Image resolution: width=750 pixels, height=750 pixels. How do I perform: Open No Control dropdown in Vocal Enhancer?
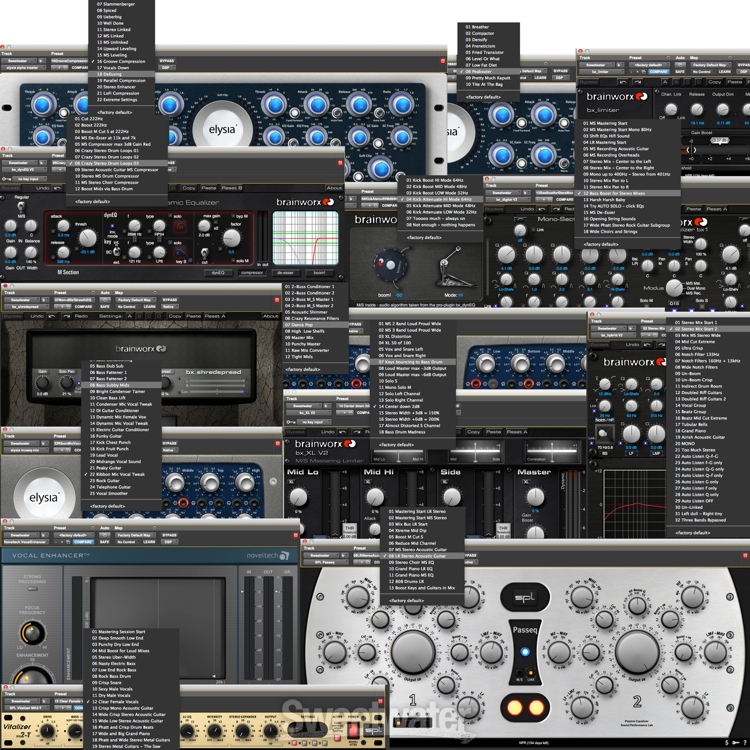tap(126, 542)
